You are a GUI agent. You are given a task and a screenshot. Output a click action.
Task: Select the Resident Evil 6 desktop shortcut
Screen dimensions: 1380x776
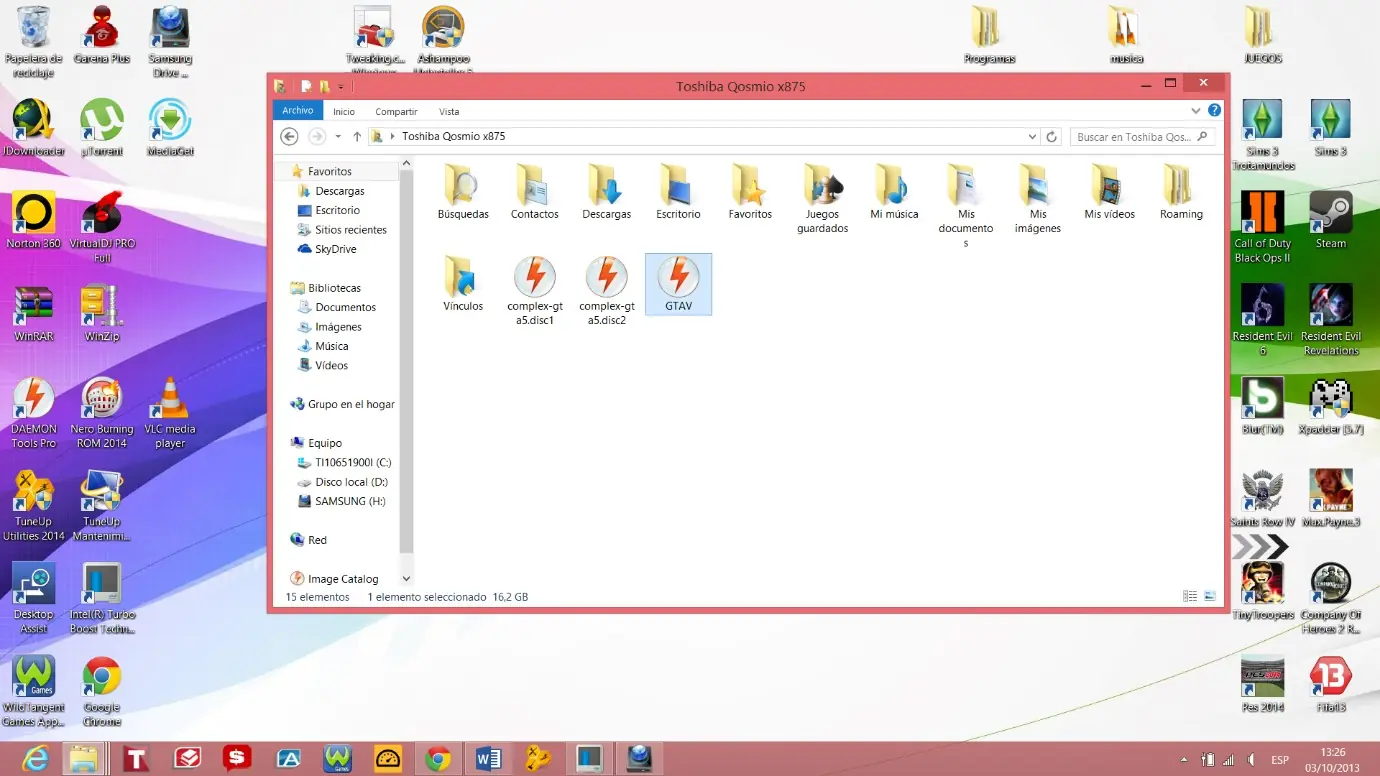pyautogui.click(x=1262, y=321)
